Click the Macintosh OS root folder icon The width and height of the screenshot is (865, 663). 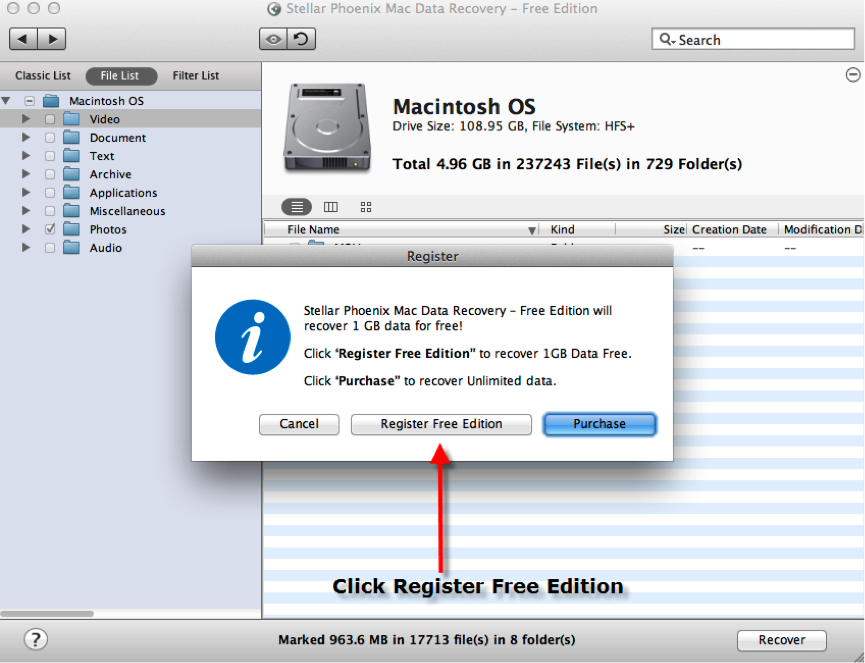(x=51, y=100)
